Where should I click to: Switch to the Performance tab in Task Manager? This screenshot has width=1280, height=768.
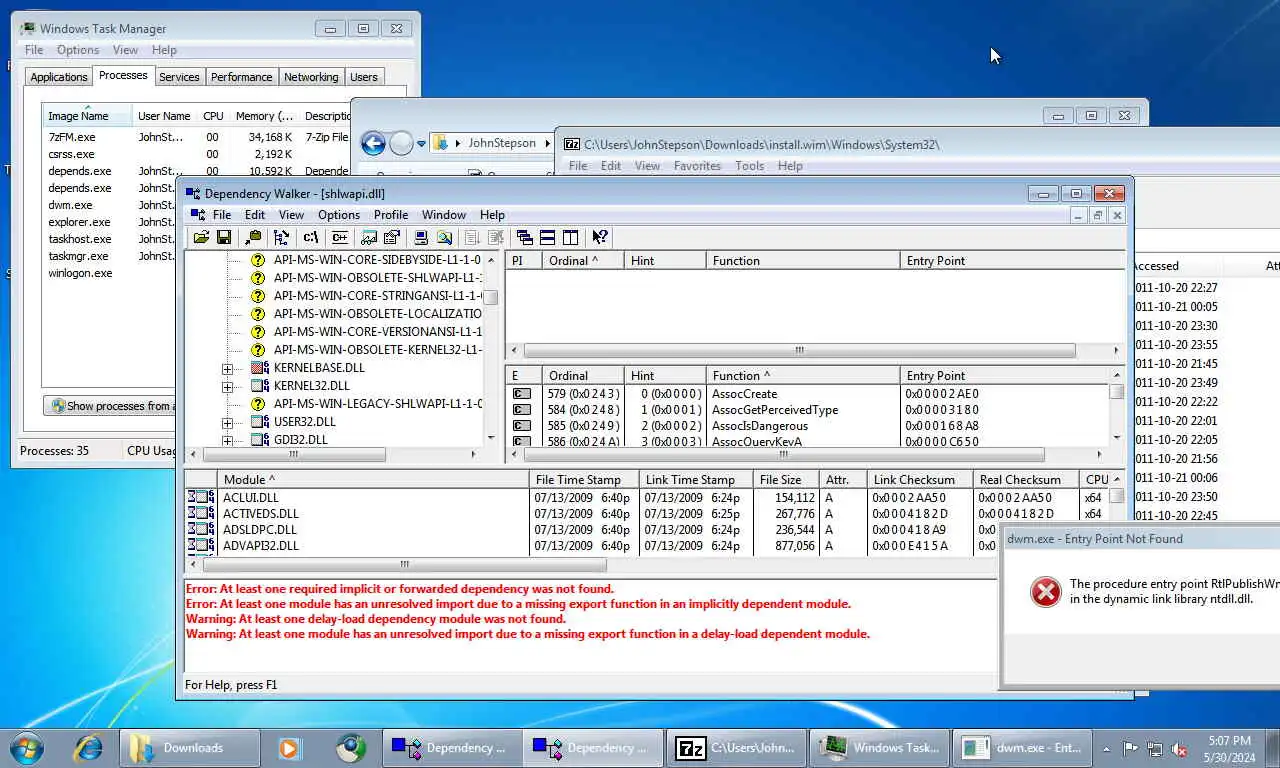tap(241, 77)
